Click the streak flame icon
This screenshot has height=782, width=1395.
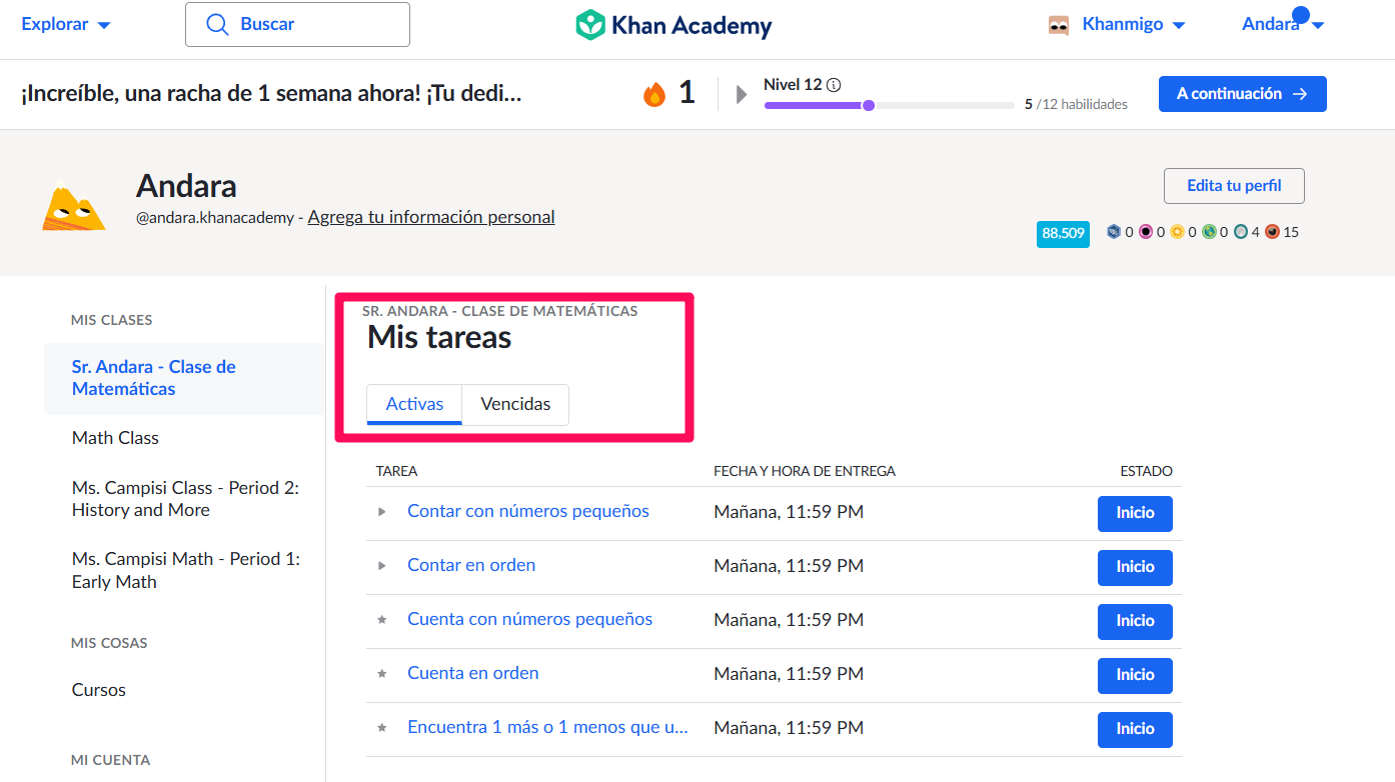[654, 94]
